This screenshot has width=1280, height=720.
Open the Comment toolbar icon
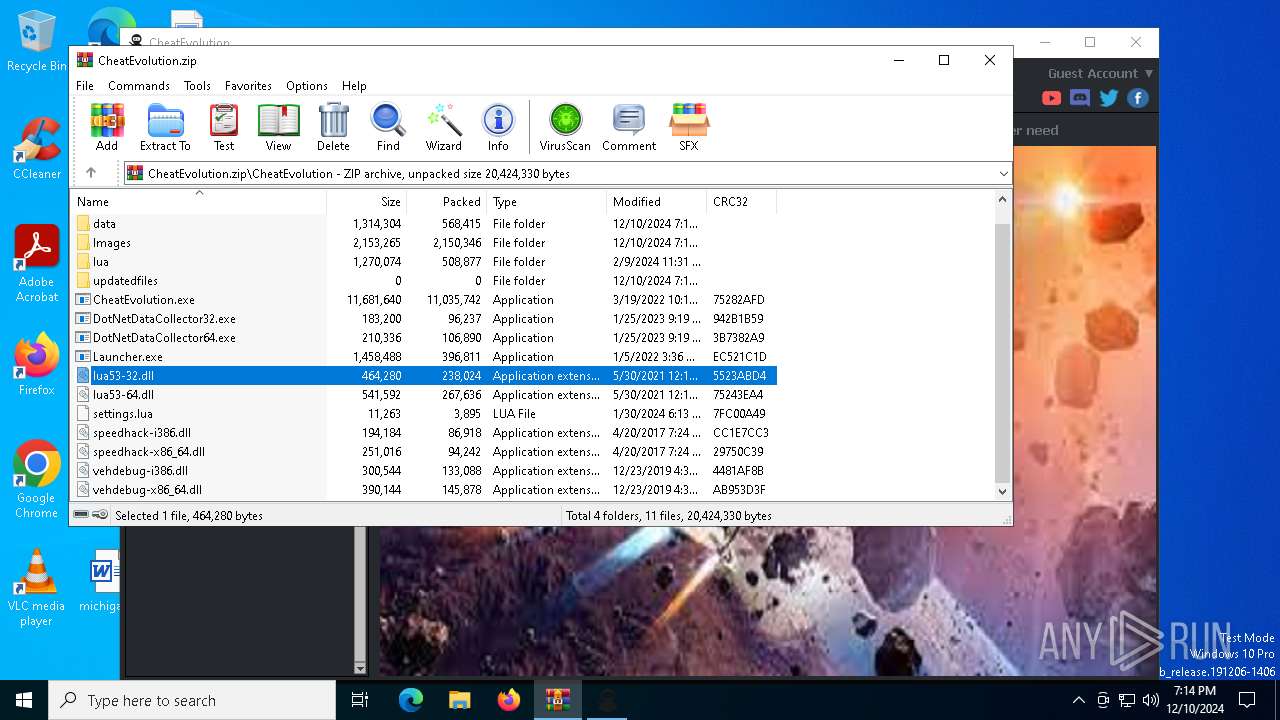[629, 127]
